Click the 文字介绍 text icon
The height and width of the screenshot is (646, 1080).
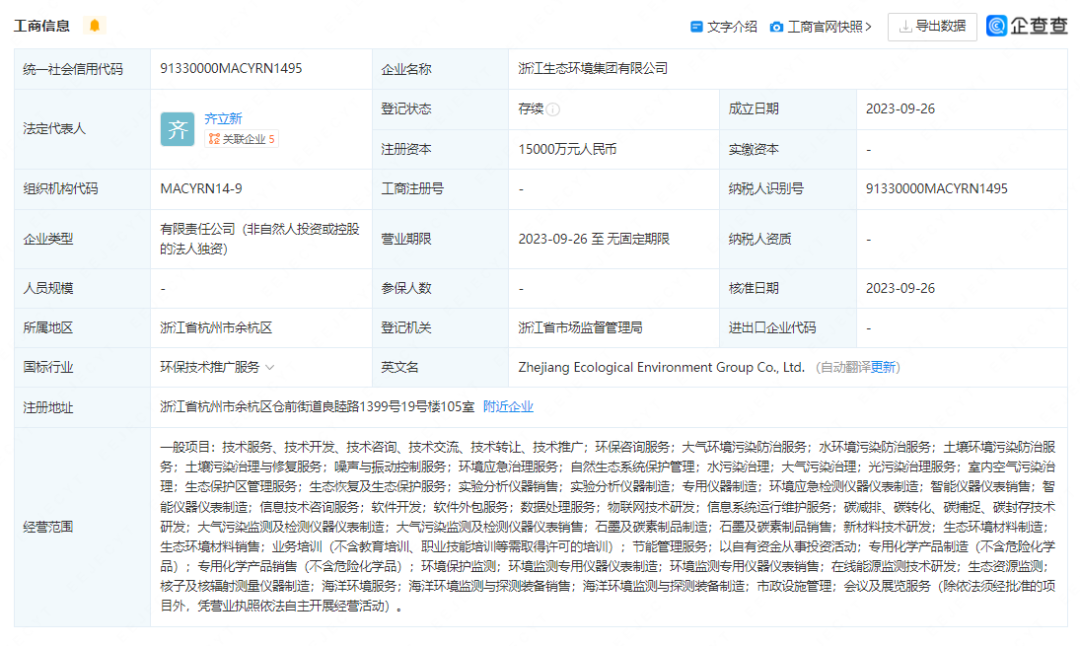pyautogui.click(x=697, y=27)
